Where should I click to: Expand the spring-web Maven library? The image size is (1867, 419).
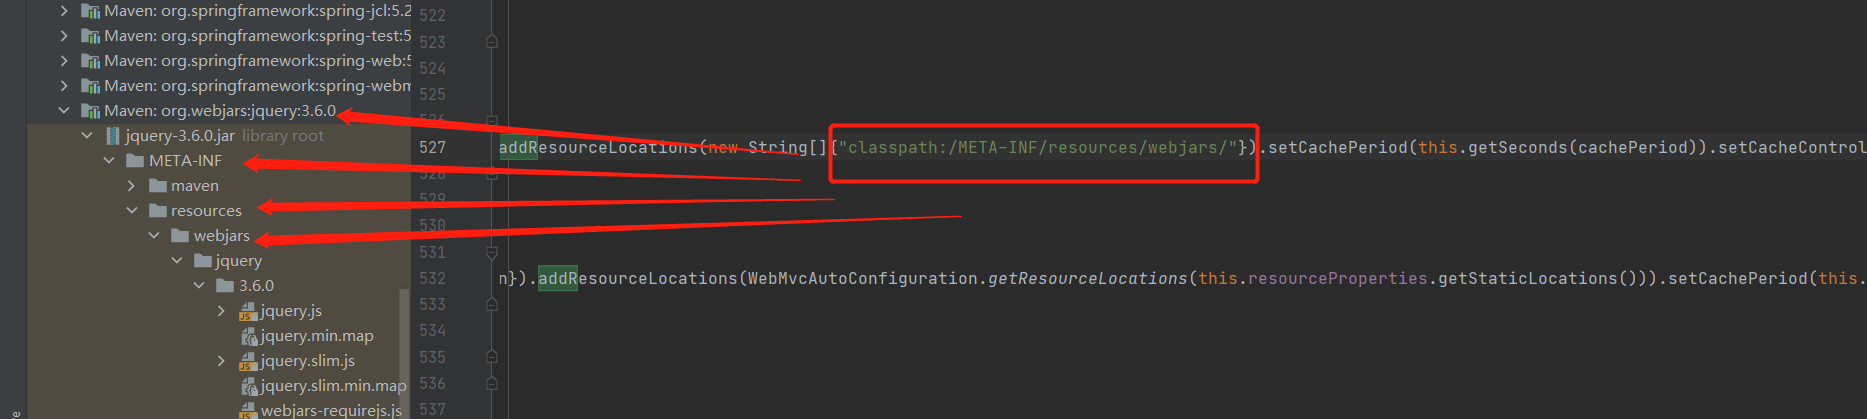[x=64, y=61]
